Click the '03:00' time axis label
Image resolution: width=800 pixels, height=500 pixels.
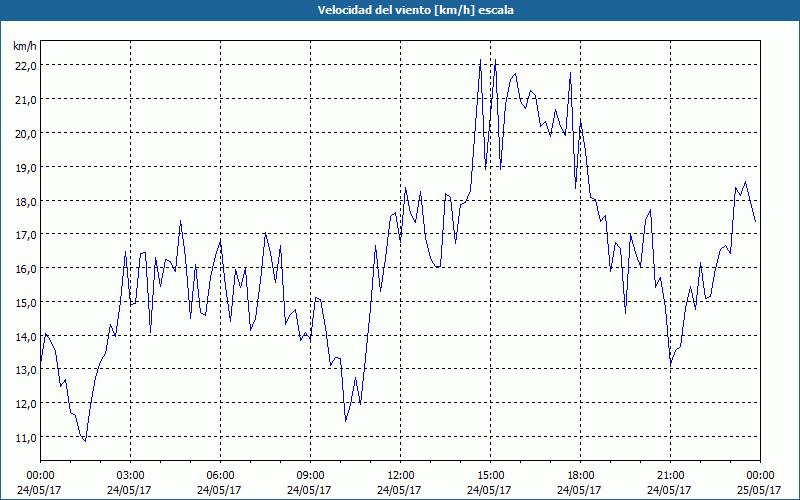[x=131, y=476]
